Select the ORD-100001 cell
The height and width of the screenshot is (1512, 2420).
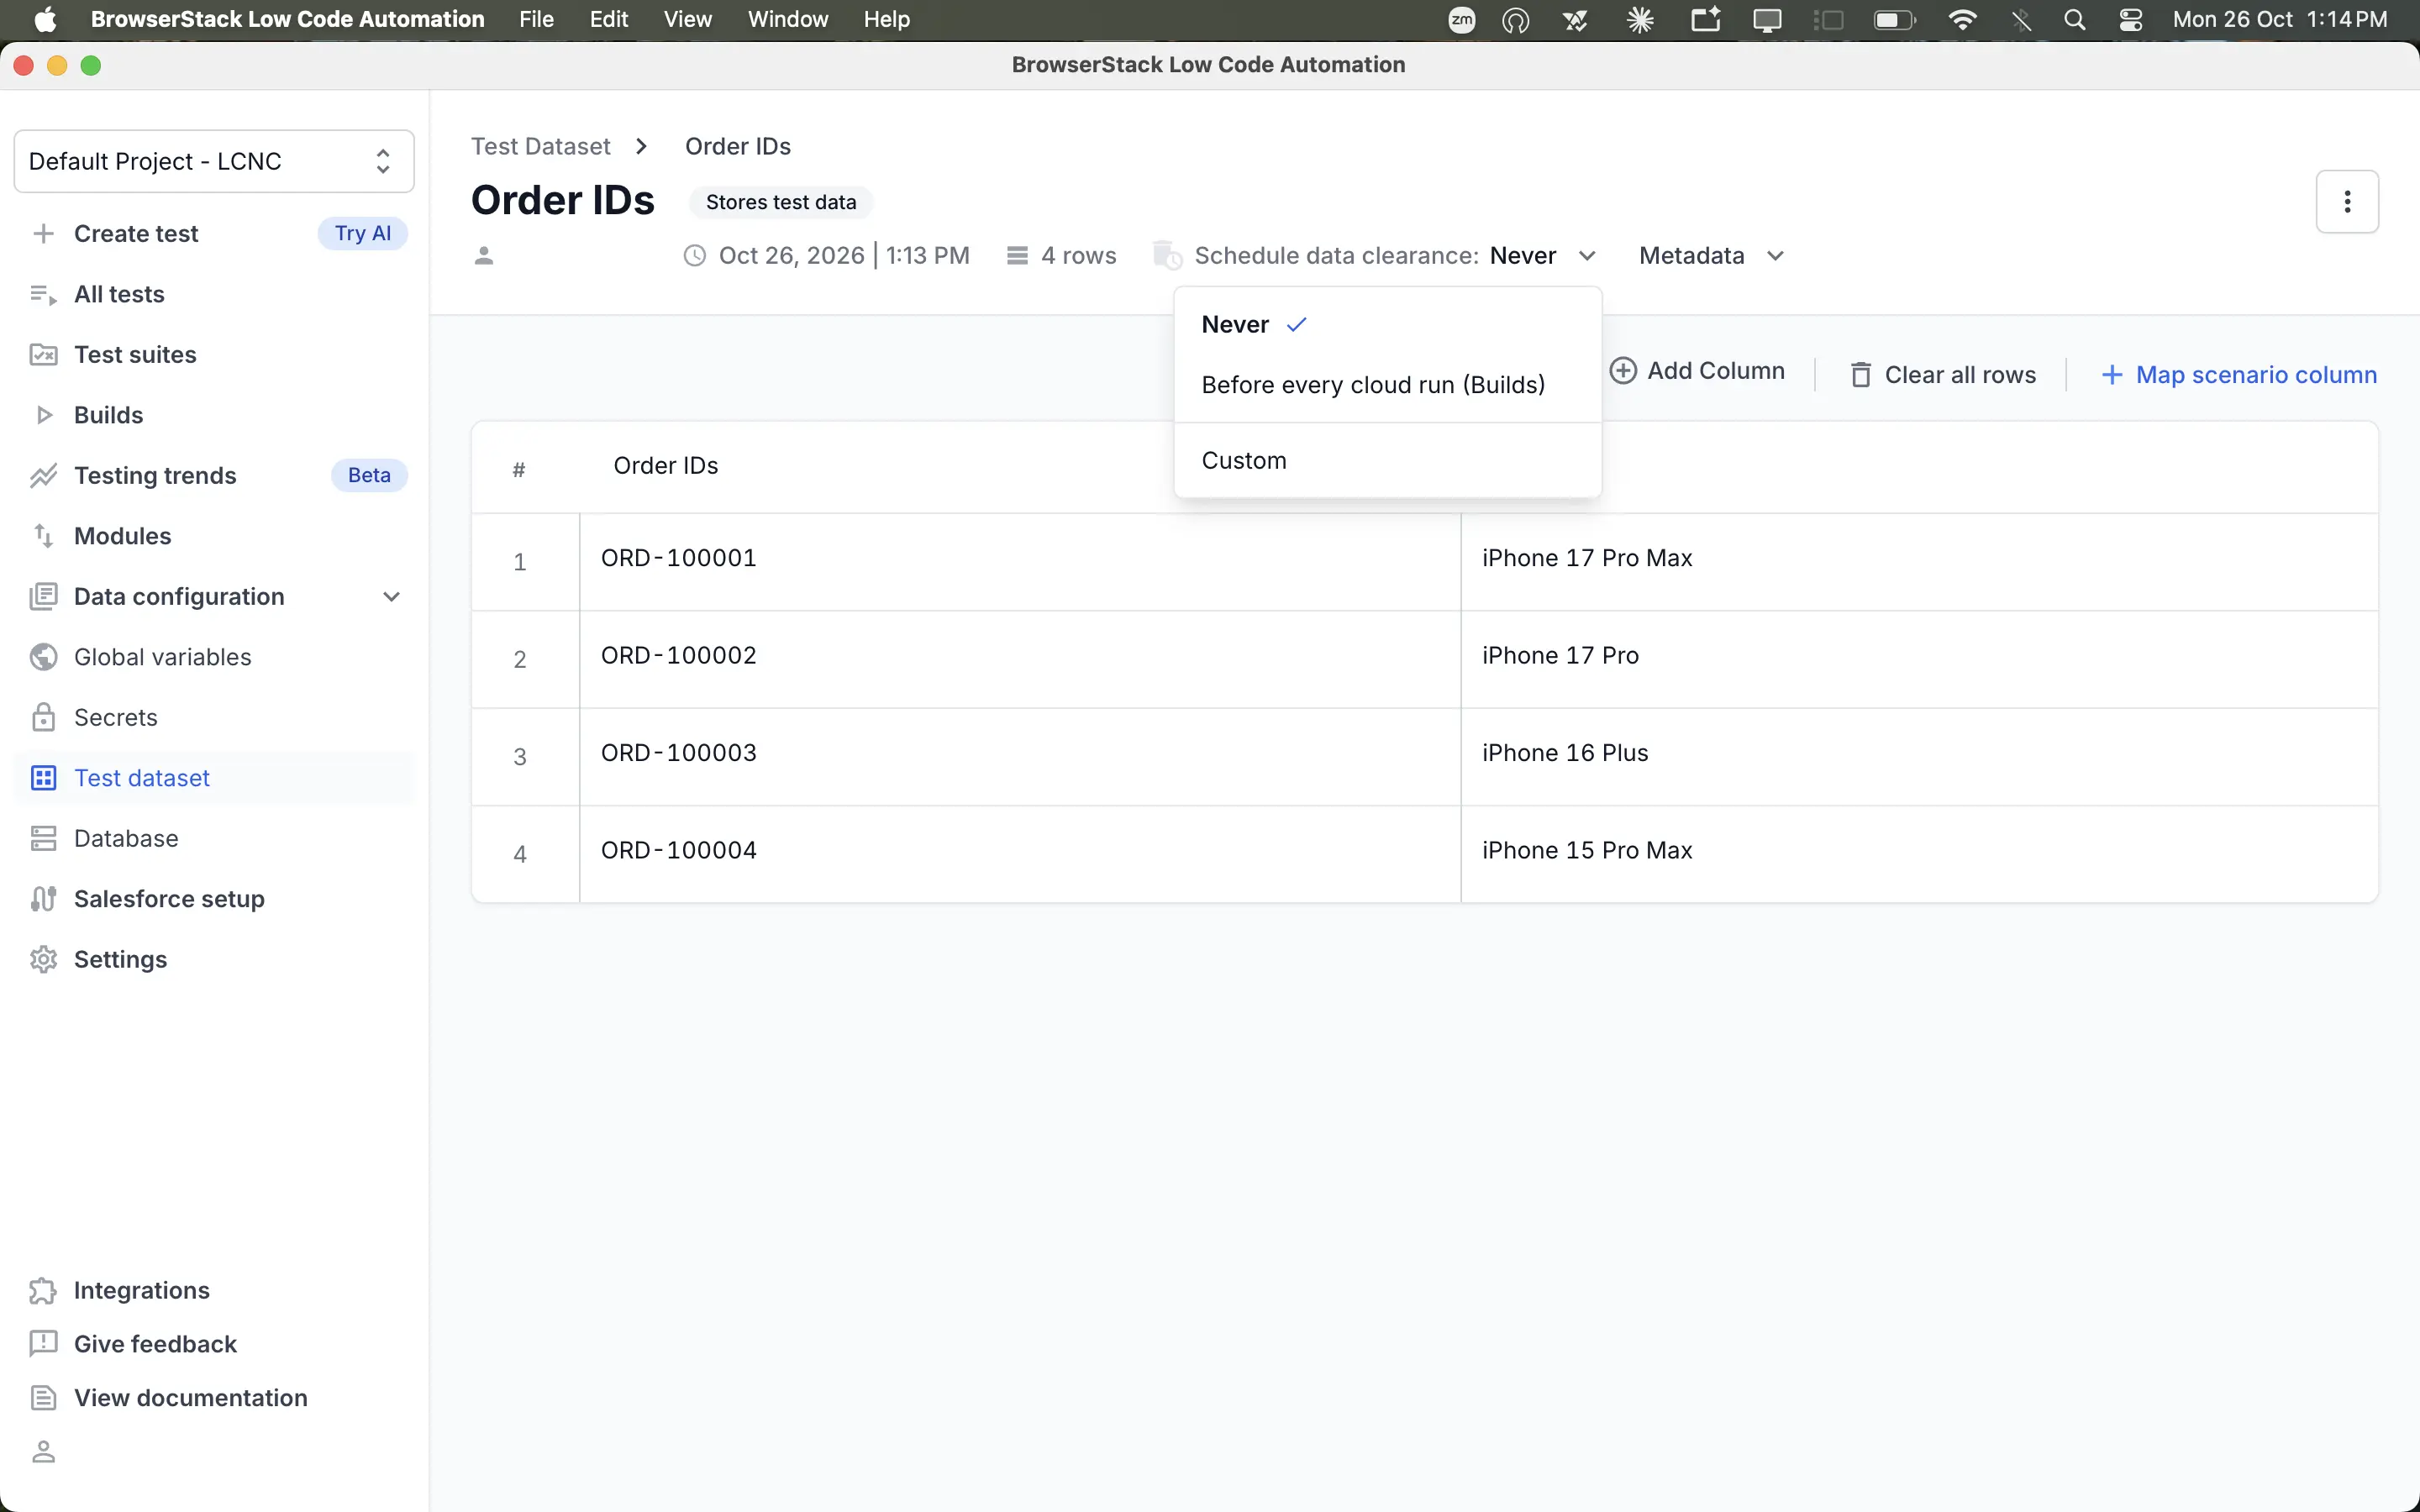[1020, 562]
